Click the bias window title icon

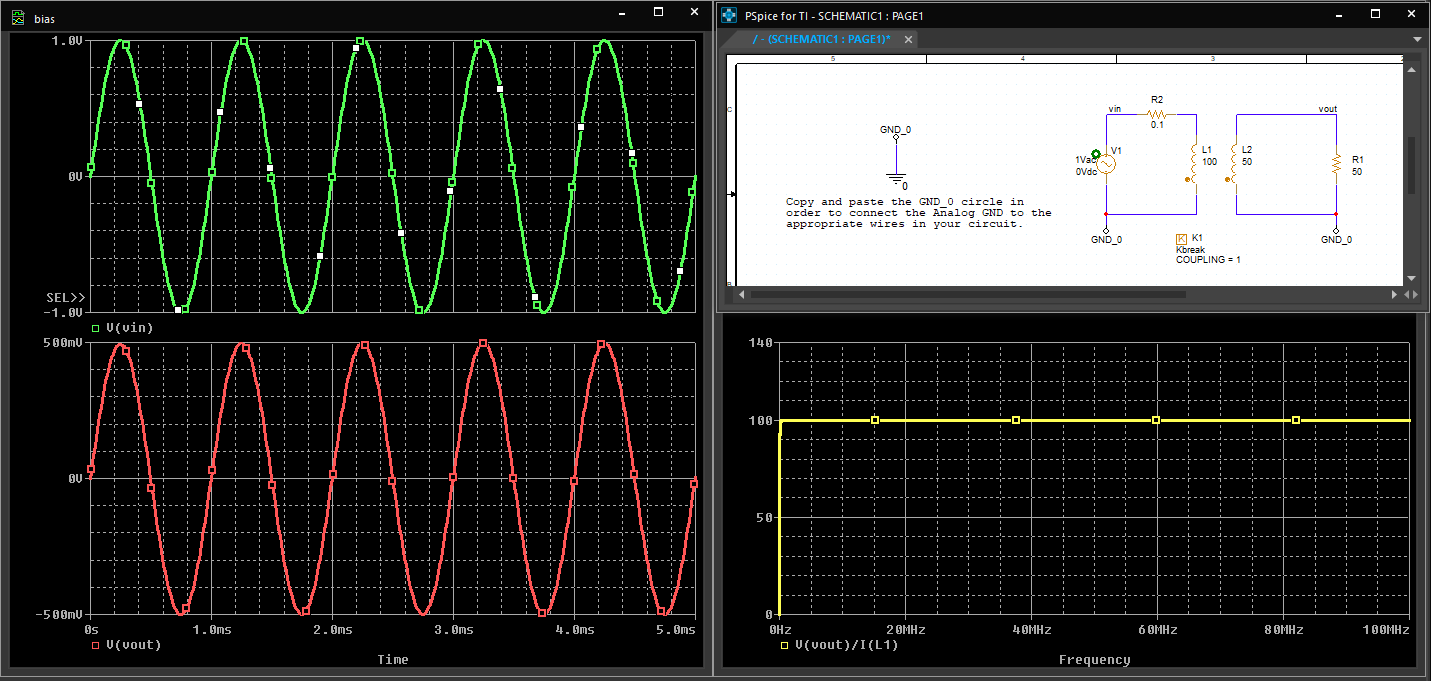(17, 19)
